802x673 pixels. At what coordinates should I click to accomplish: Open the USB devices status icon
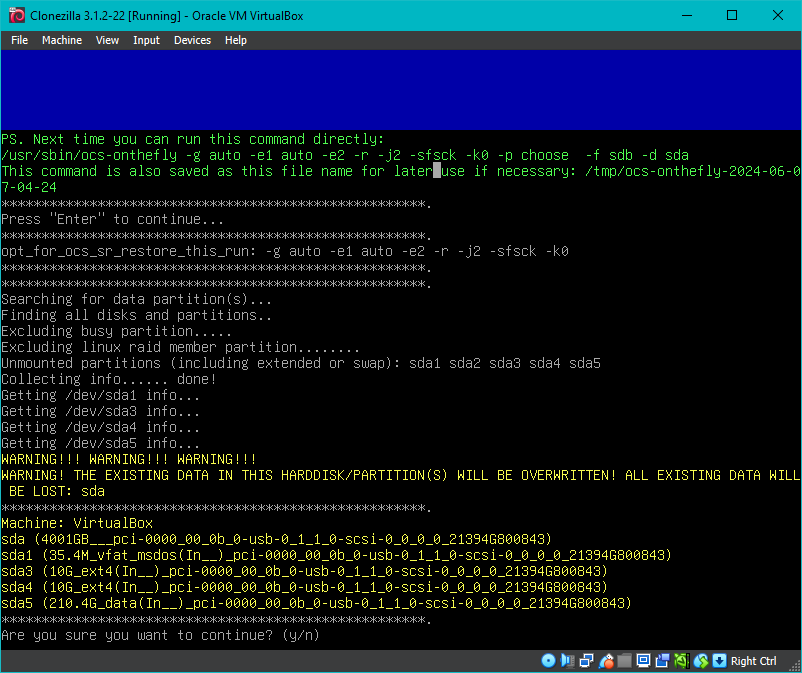(x=605, y=661)
